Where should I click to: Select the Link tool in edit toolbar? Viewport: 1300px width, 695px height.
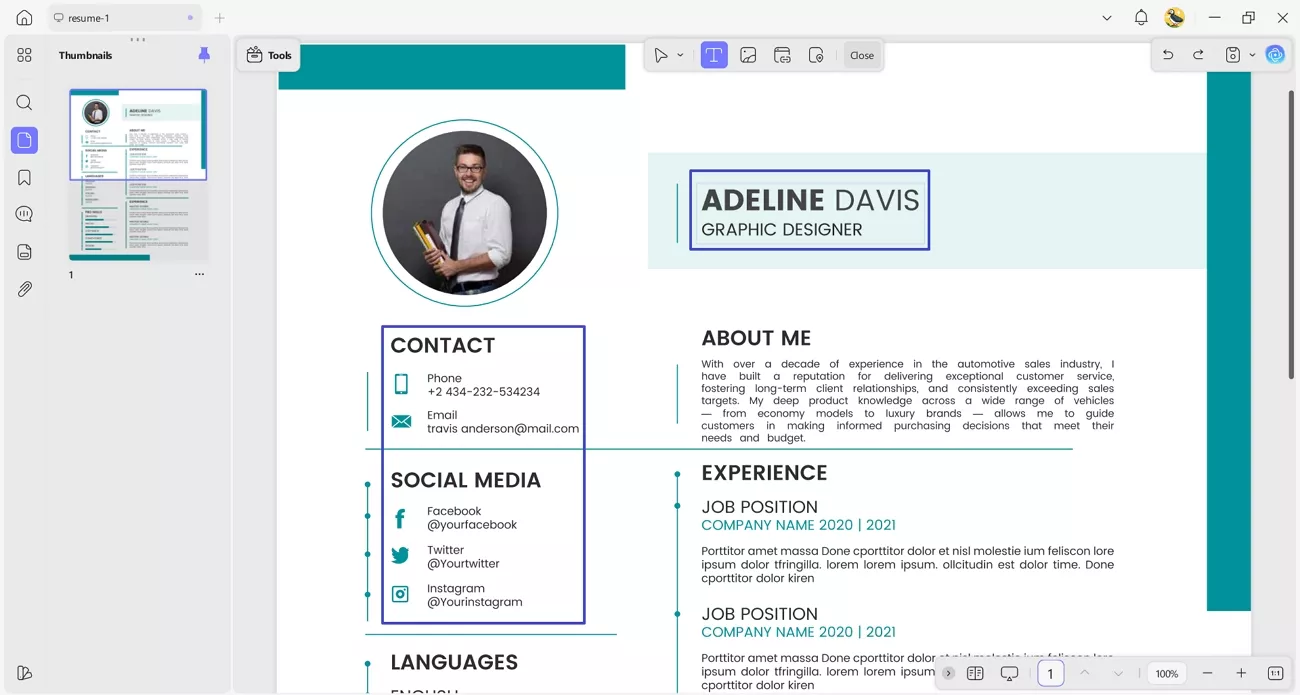click(782, 55)
